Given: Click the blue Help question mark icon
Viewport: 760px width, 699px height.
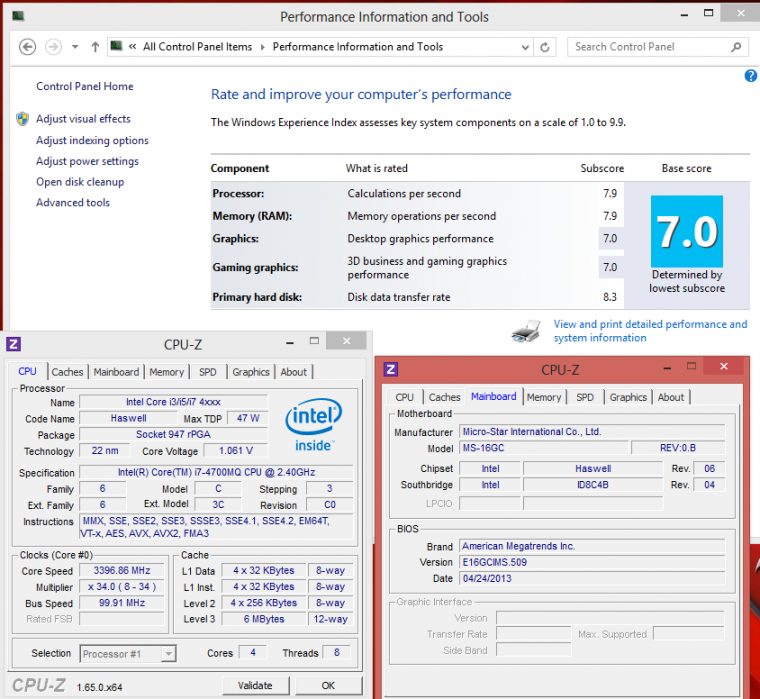Looking at the screenshot, I should 751,76.
